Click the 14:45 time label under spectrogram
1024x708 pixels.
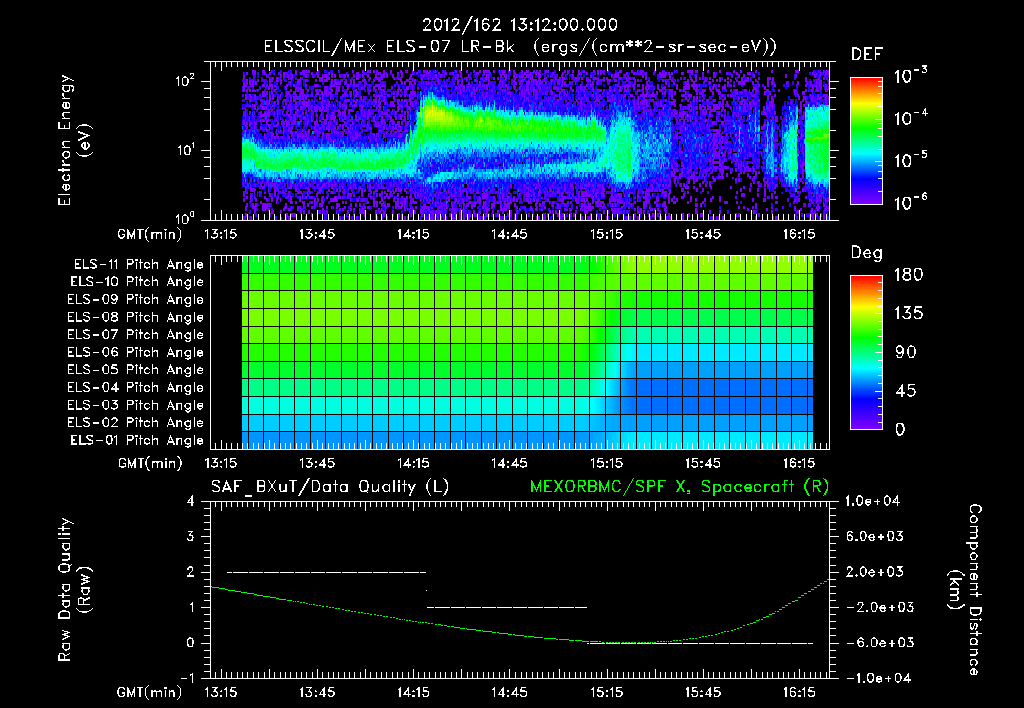click(509, 234)
